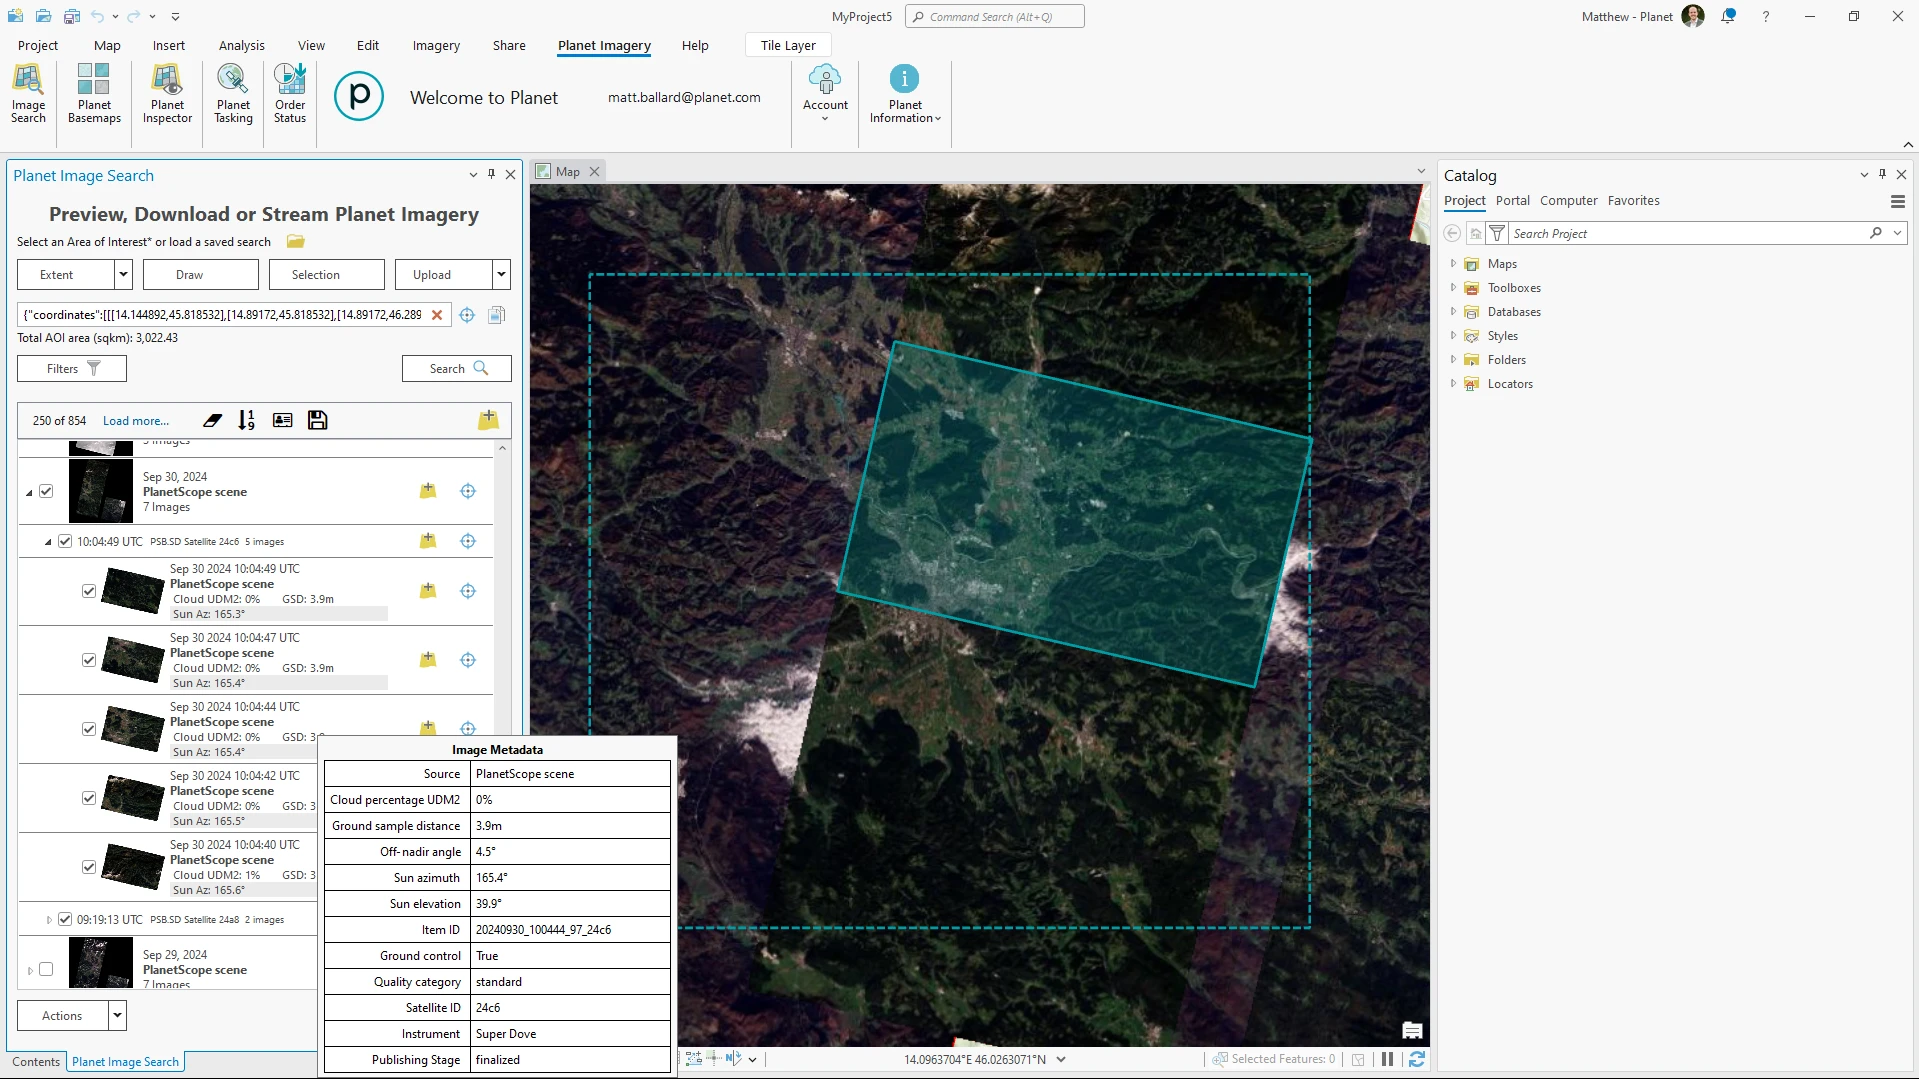Image resolution: width=1919 pixels, height=1079 pixels.
Task: Open Catalog pane hamburger menu
Action: click(x=1897, y=201)
